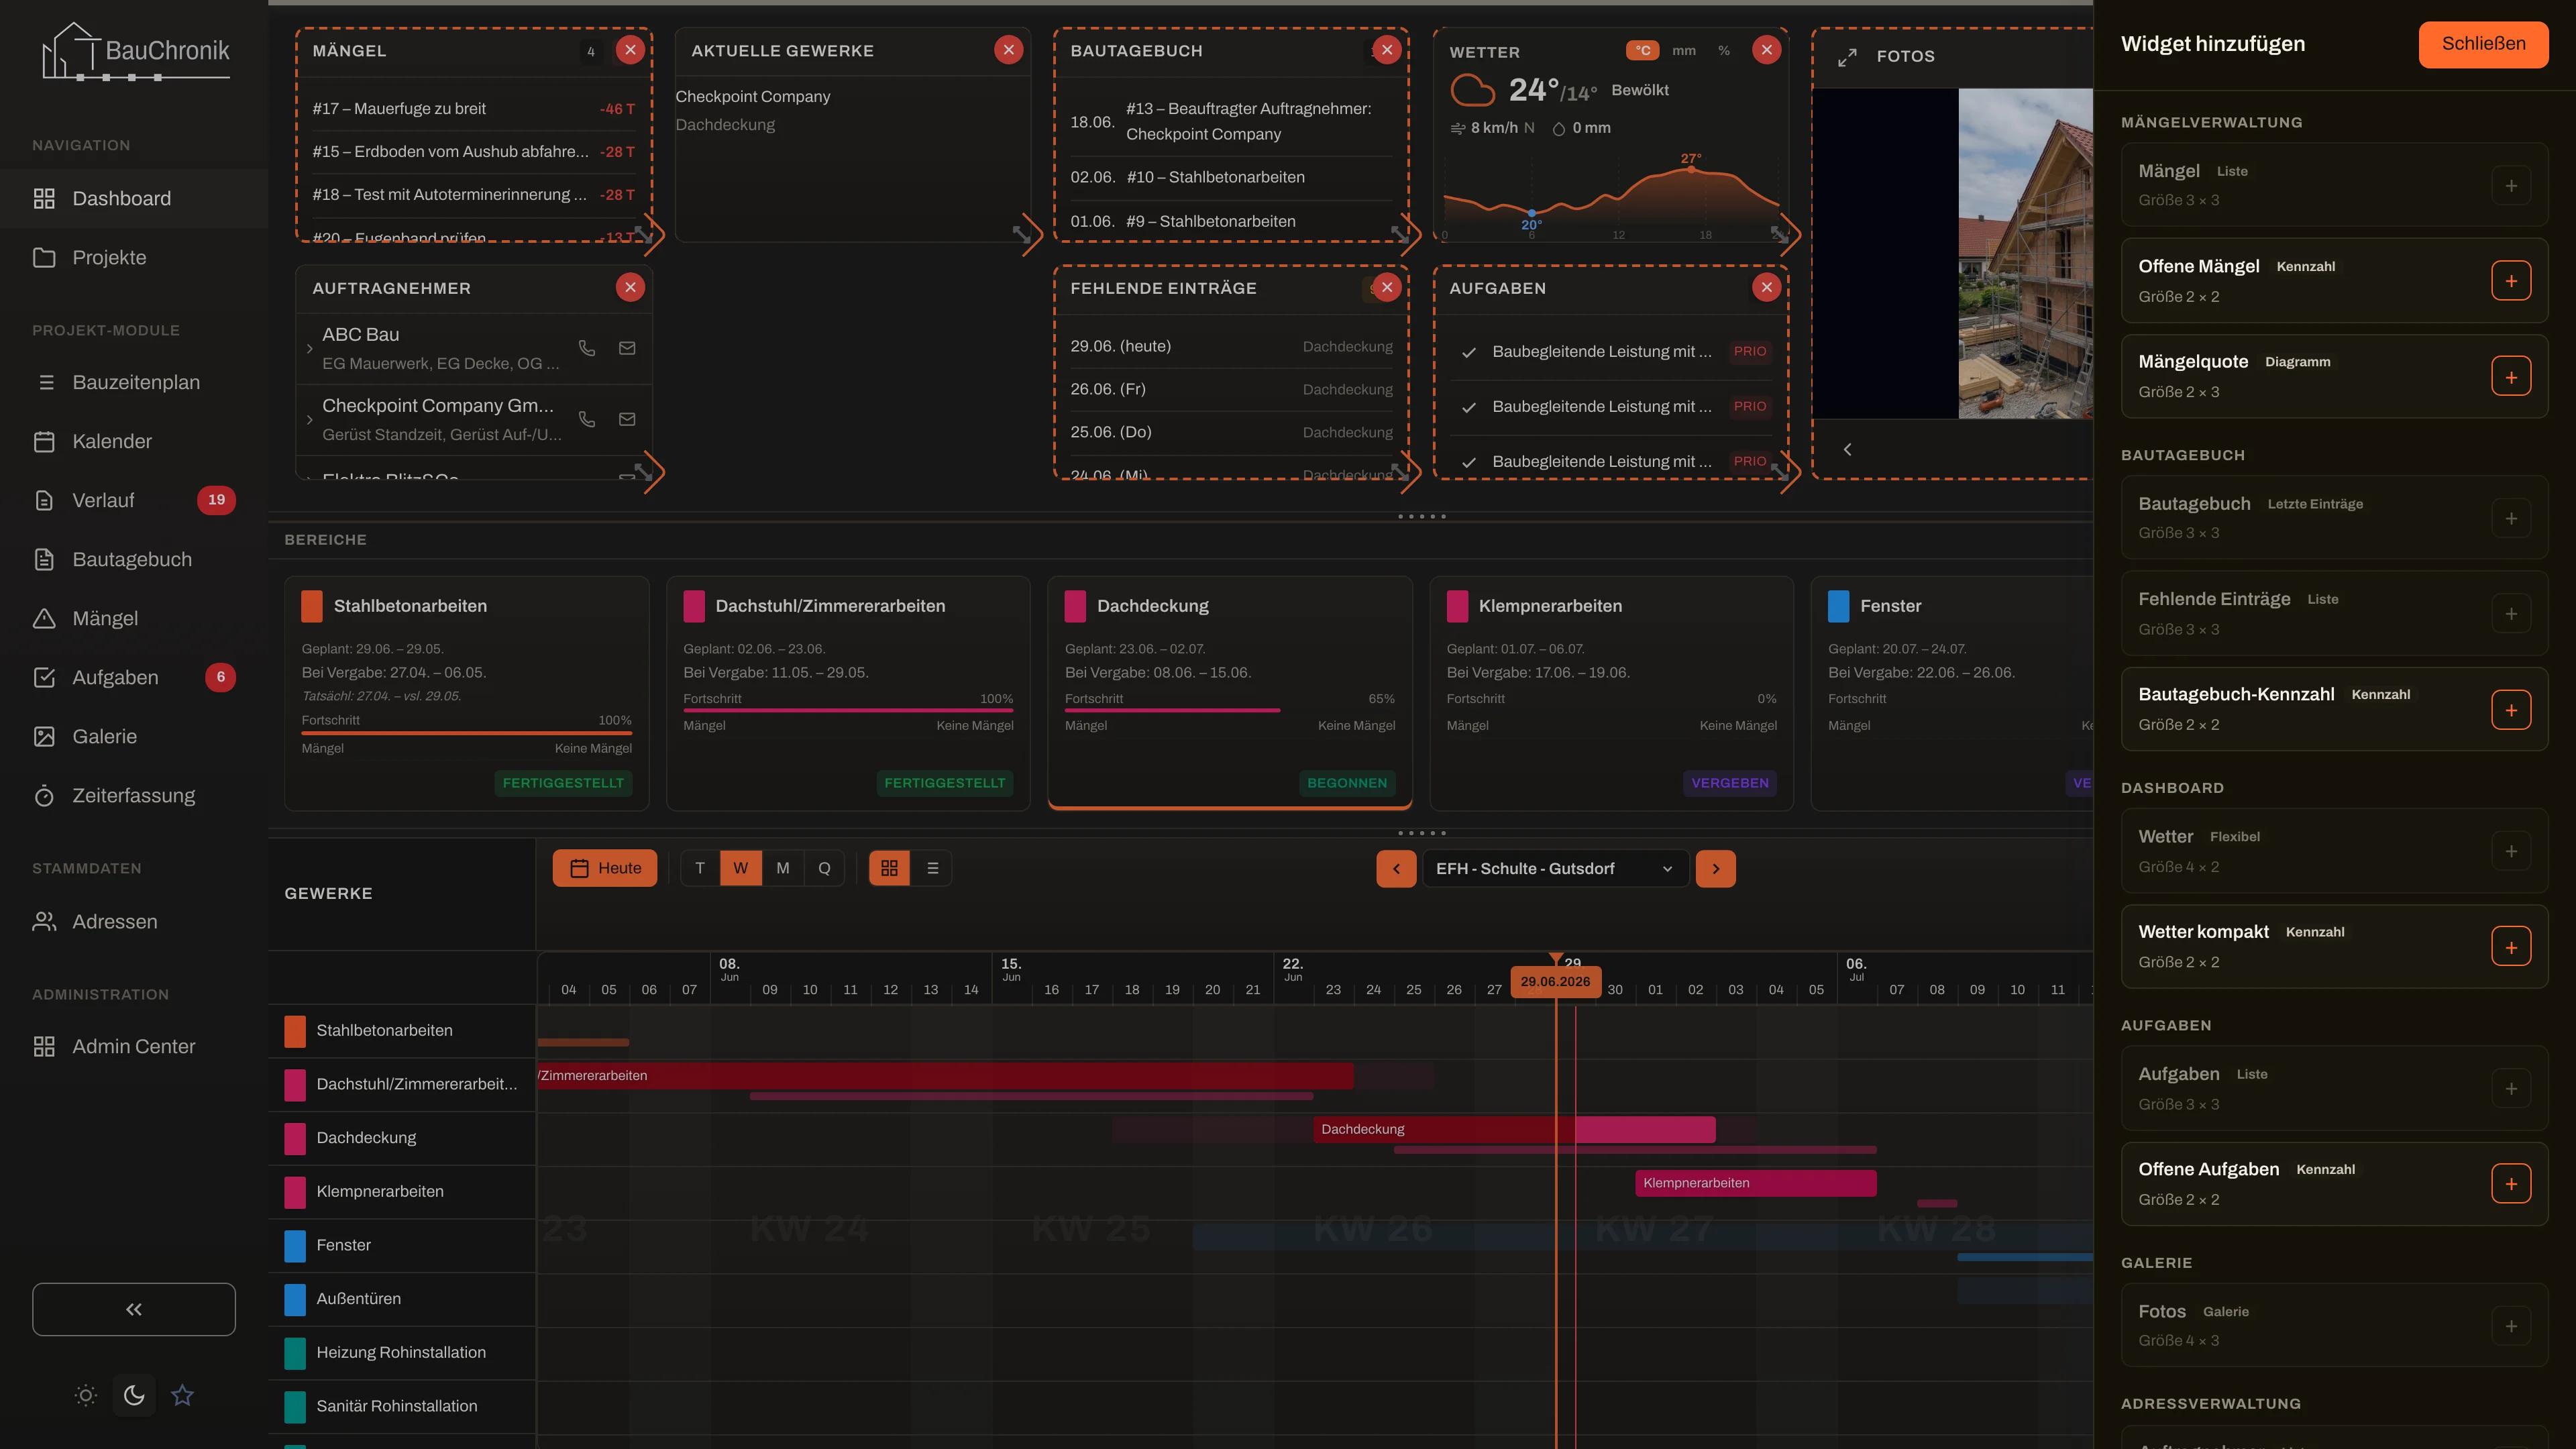Open Bauzeitenplan module
2576x1449 pixels.
134,382
